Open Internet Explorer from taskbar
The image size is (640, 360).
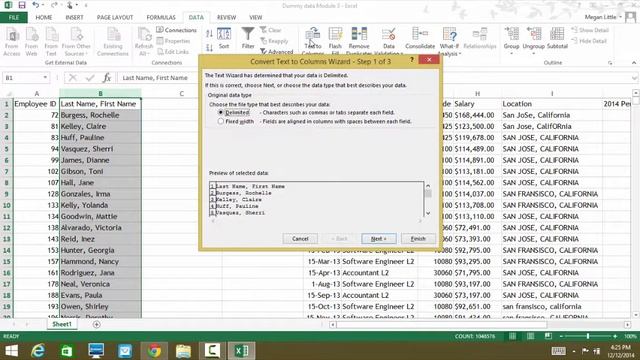pyautogui.click(x=38, y=351)
